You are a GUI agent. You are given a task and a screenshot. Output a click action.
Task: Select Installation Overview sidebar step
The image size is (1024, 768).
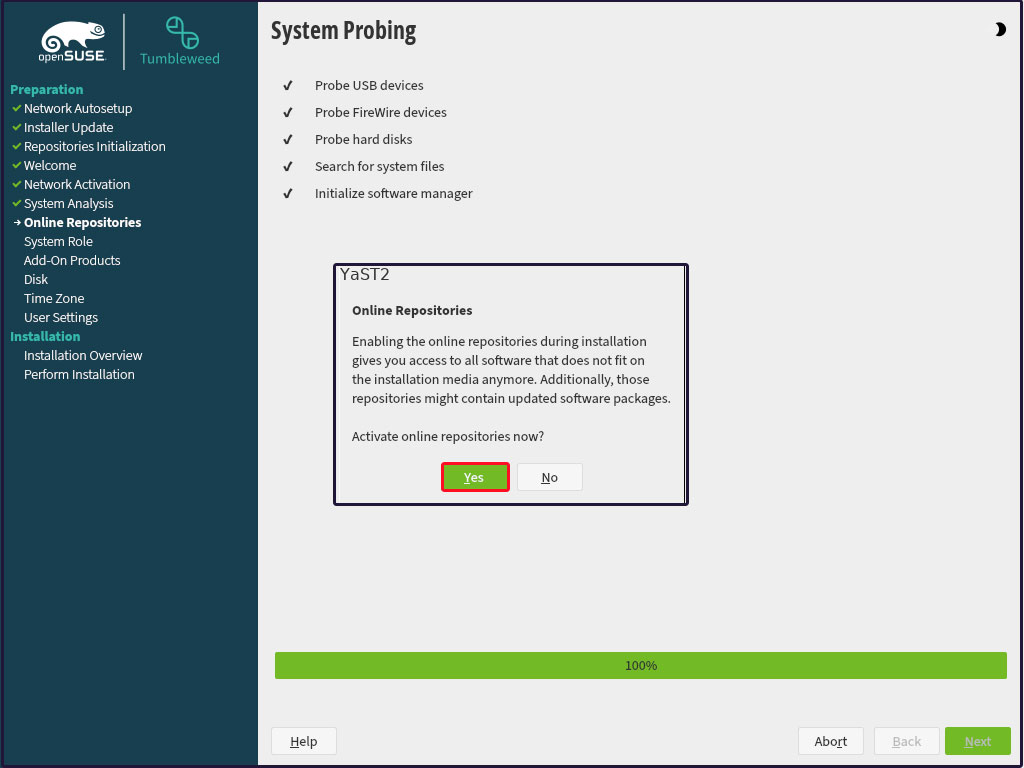click(x=83, y=355)
